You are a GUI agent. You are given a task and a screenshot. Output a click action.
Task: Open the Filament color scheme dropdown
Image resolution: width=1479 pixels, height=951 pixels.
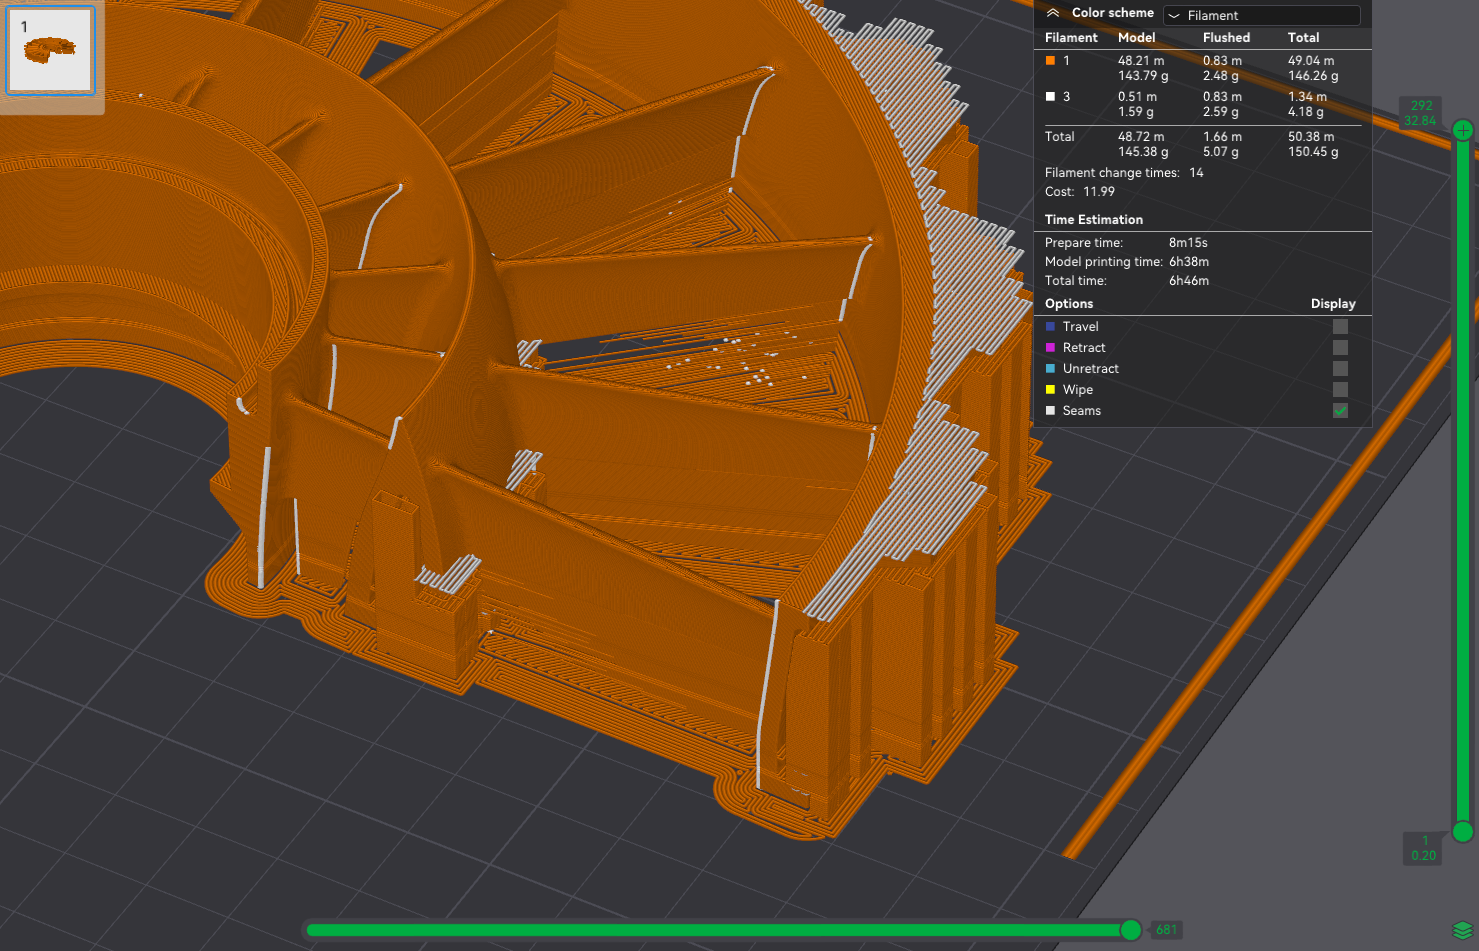[1261, 15]
